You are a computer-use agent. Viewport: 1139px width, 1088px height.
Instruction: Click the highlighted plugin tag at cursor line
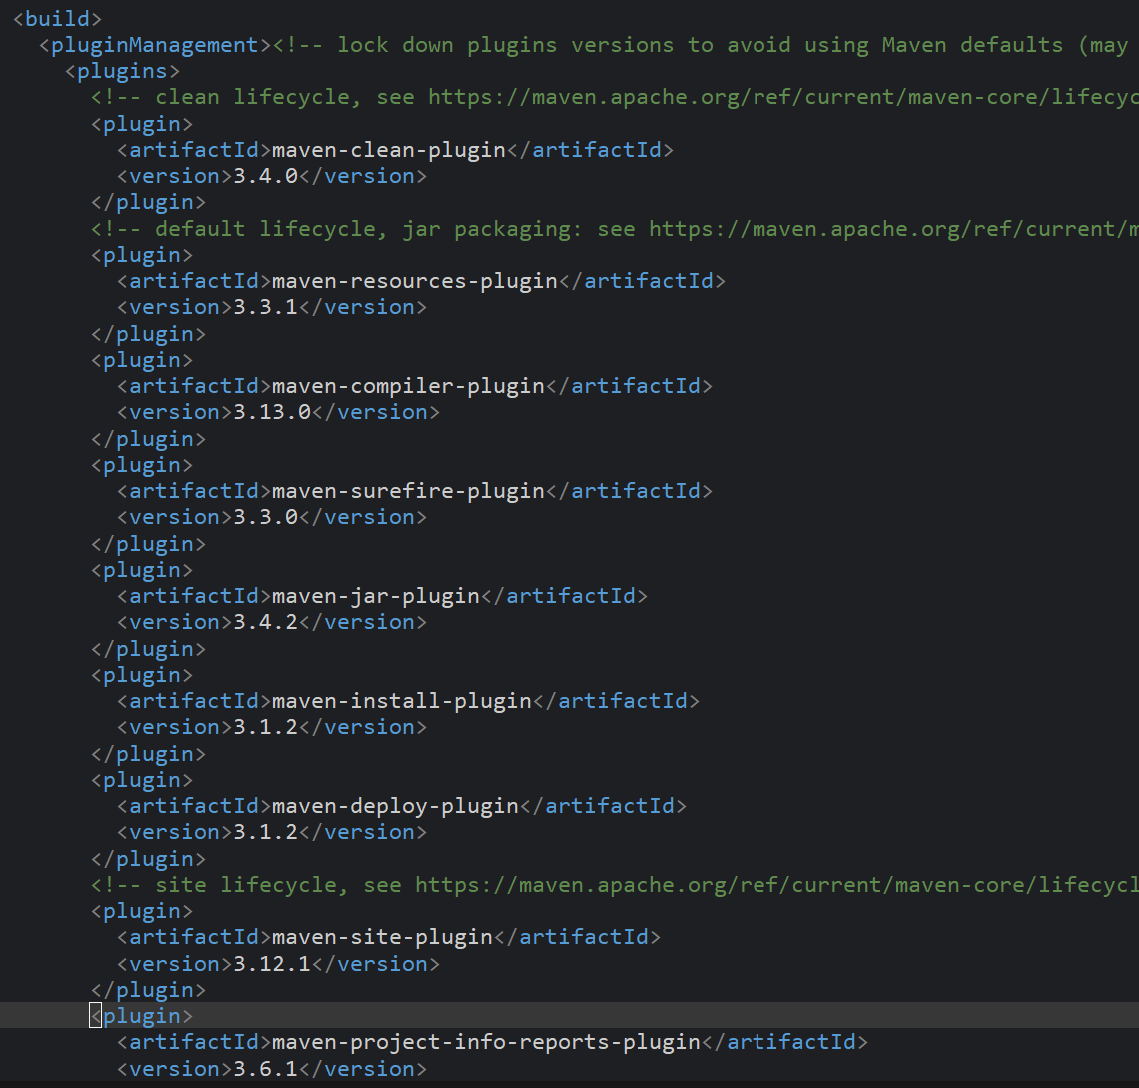pos(142,1015)
